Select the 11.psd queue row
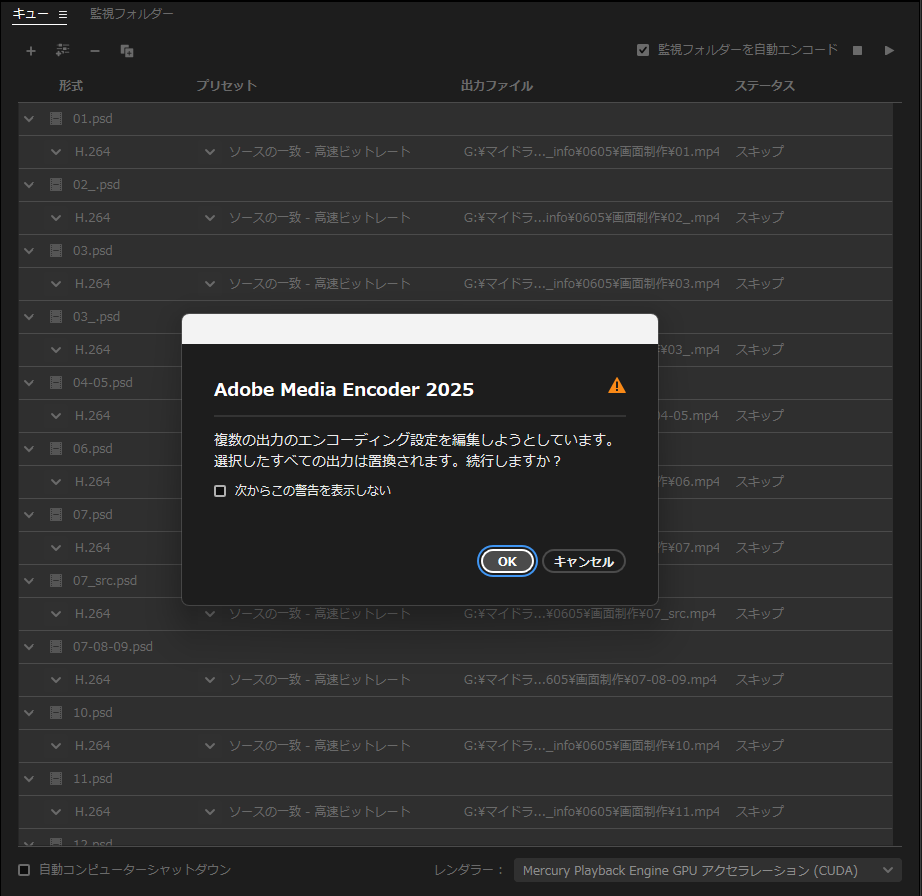Viewport: 922px width, 896px height. pos(455,778)
